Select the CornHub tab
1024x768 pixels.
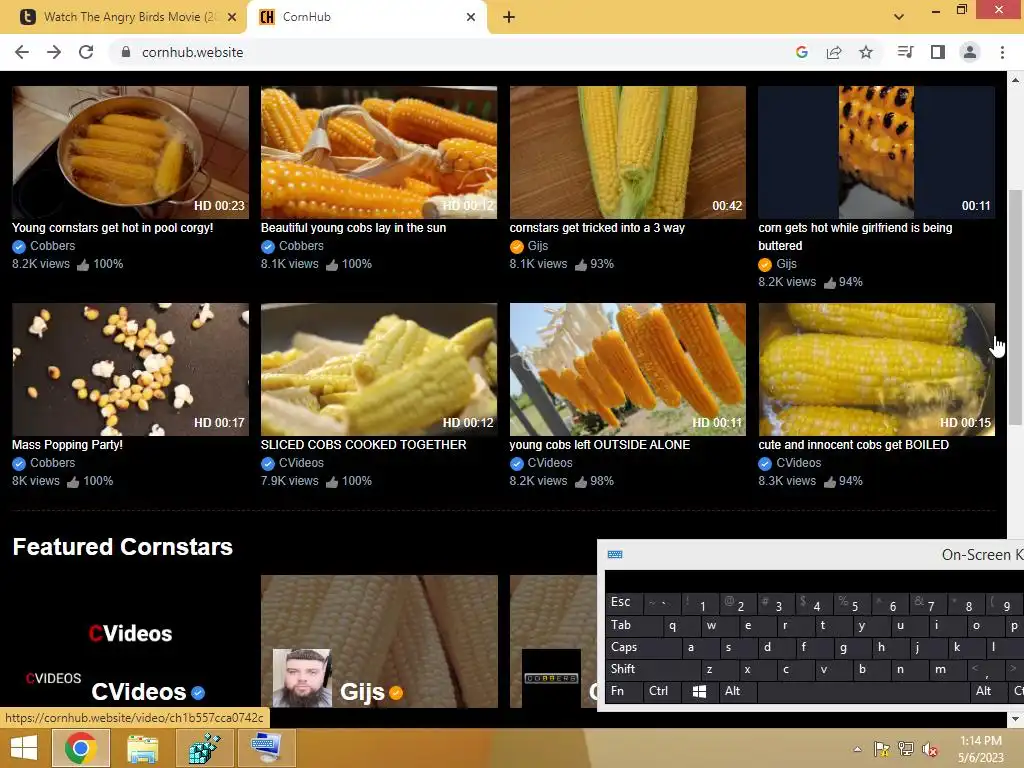[366, 17]
